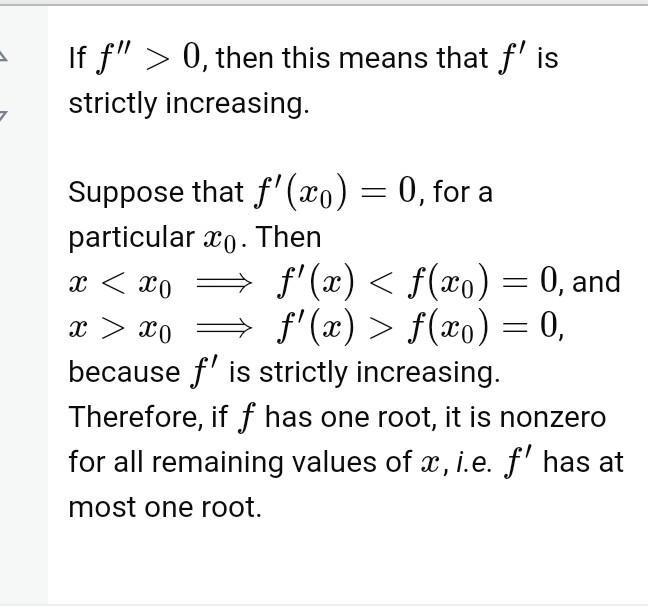Click the "because f' is strictly increasing." line
Image resolution: width=648 pixels, height=610 pixels.
coord(283,372)
